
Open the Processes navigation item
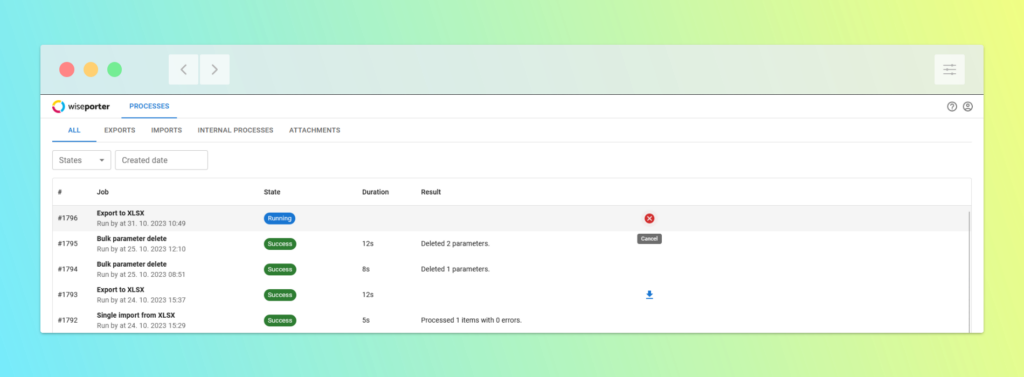[149, 106]
